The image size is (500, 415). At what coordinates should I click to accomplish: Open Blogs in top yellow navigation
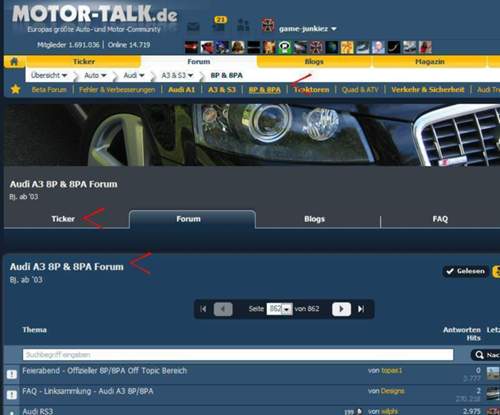tap(314, 62)
